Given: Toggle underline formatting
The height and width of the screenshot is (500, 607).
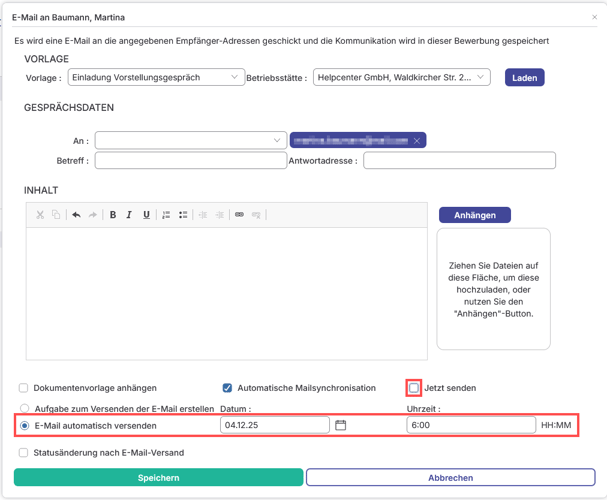Looking at the screenshot, I should [x=146, y=215].
